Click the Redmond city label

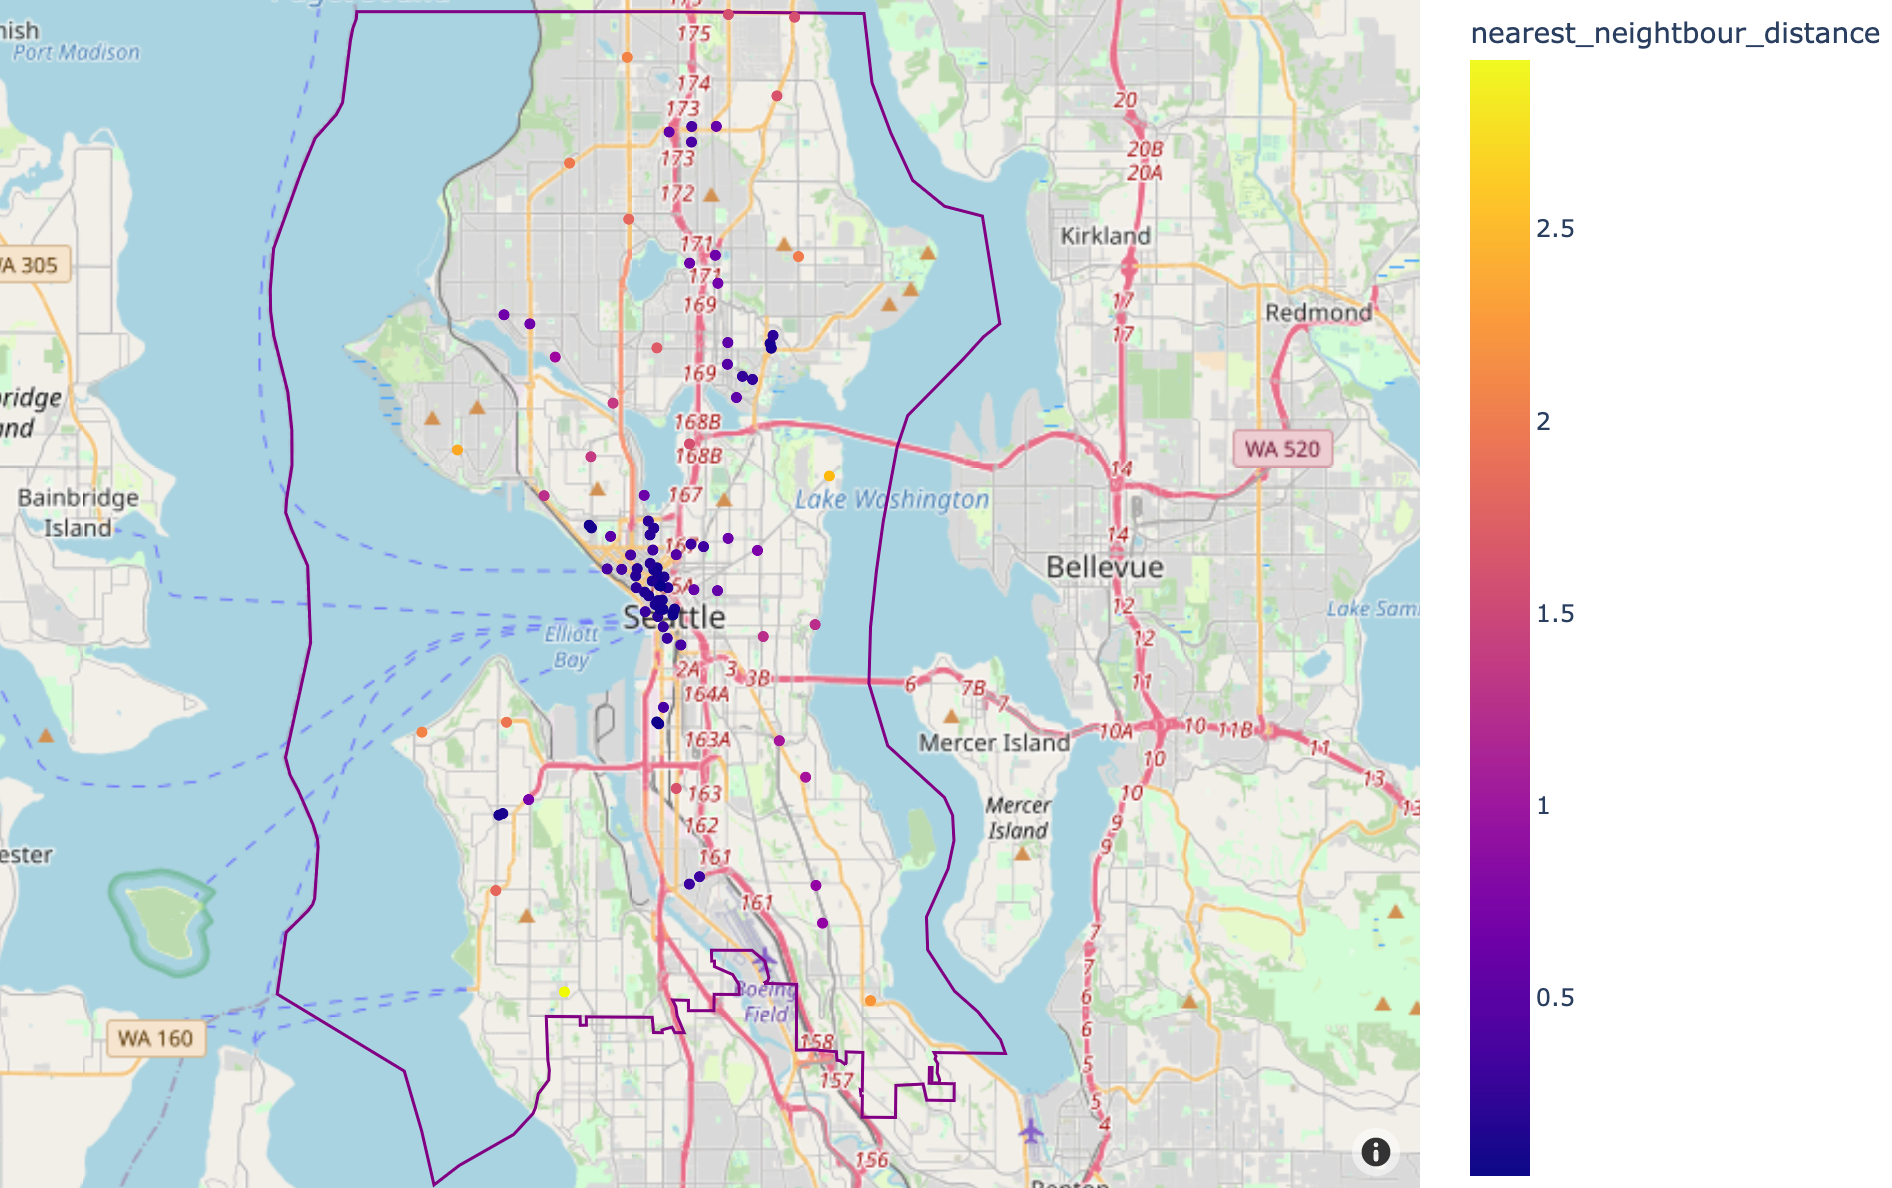[x=1318, y=312]
